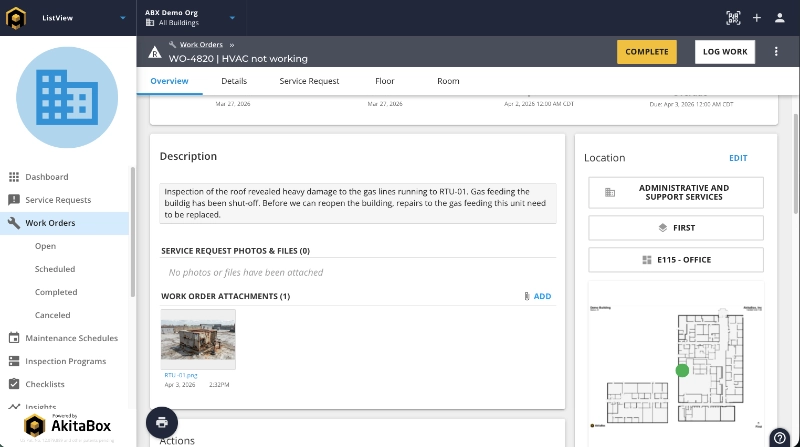The image size is (800, 447).
Task: Open the Service Request tab
Action: 309,81
